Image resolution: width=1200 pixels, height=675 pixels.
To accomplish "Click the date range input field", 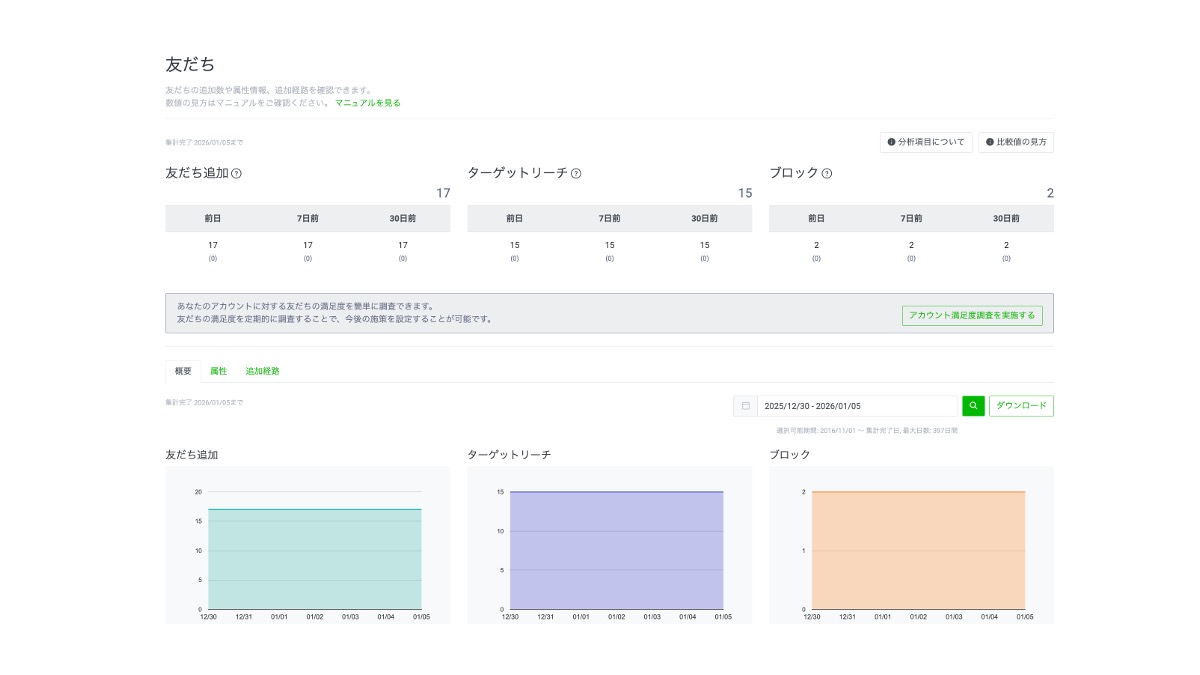I will pos(858,406).
